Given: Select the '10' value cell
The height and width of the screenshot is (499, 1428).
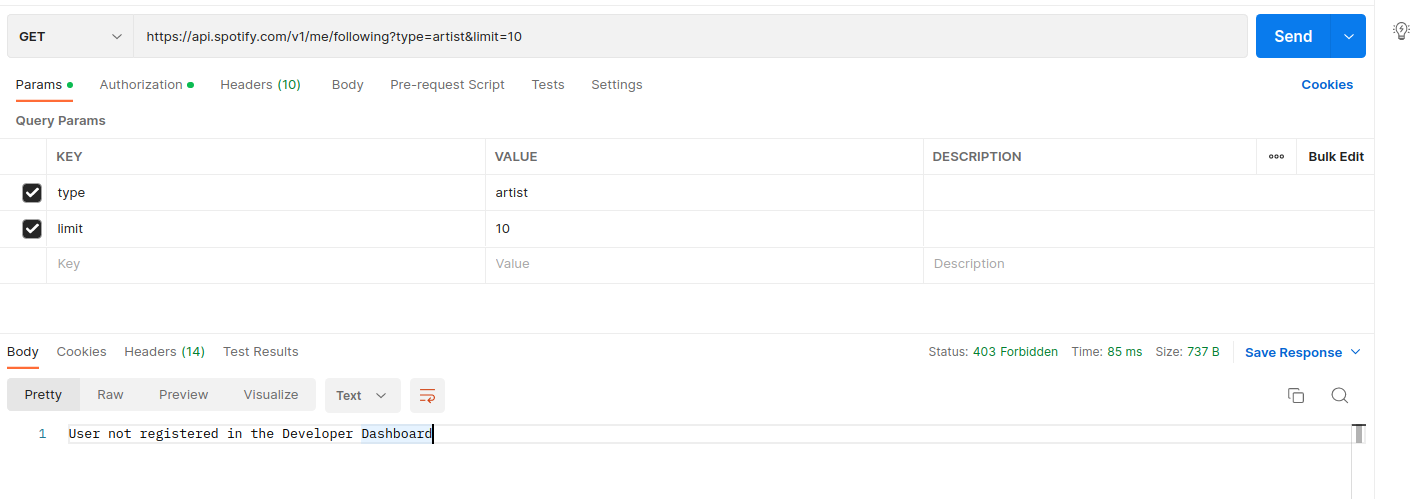Looking at the screenshot, I should (x=704, y=229).
